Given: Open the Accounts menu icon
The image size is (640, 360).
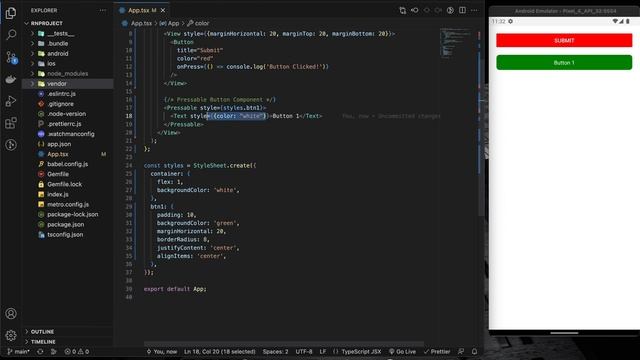Looking at the screenshot, I should click(x=11, y=313).
